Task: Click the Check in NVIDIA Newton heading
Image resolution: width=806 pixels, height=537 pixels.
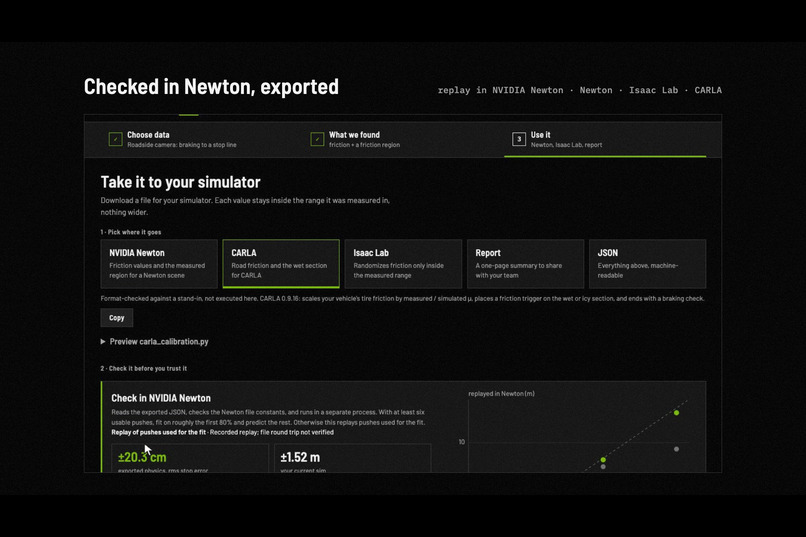Action: pyautogui.click(x=161, y=398)
